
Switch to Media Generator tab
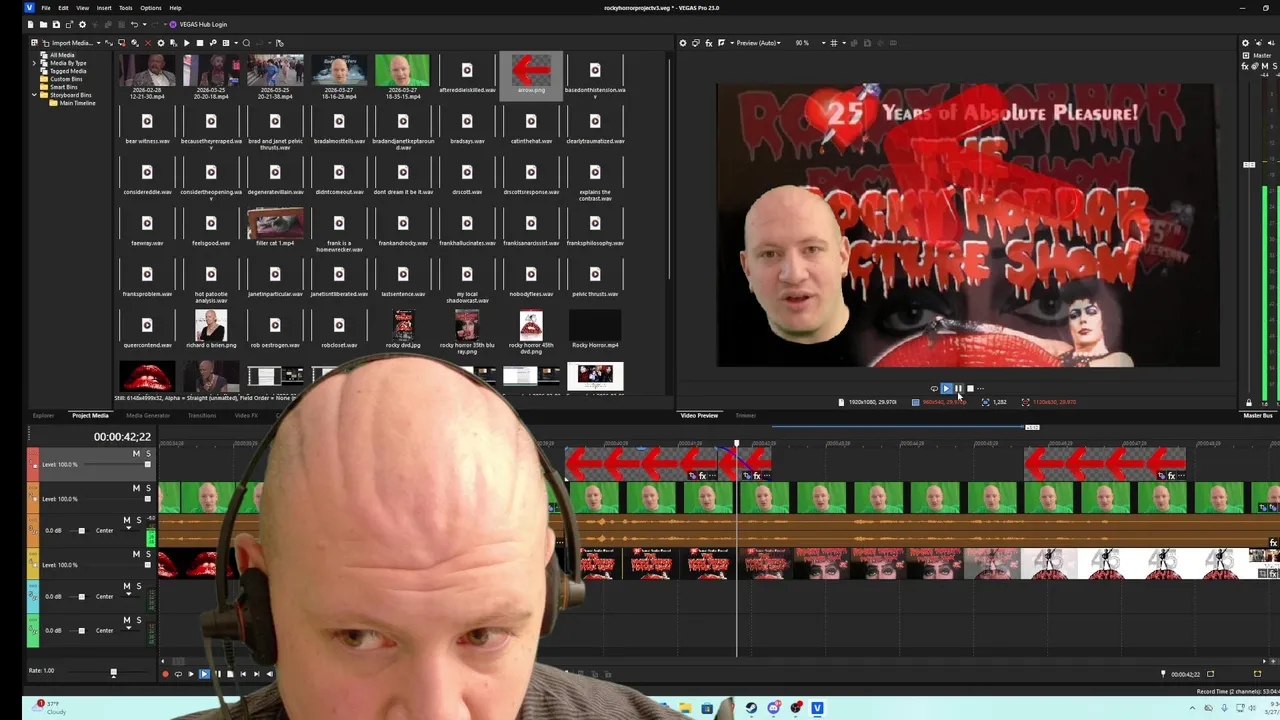[x=147, y=415]
